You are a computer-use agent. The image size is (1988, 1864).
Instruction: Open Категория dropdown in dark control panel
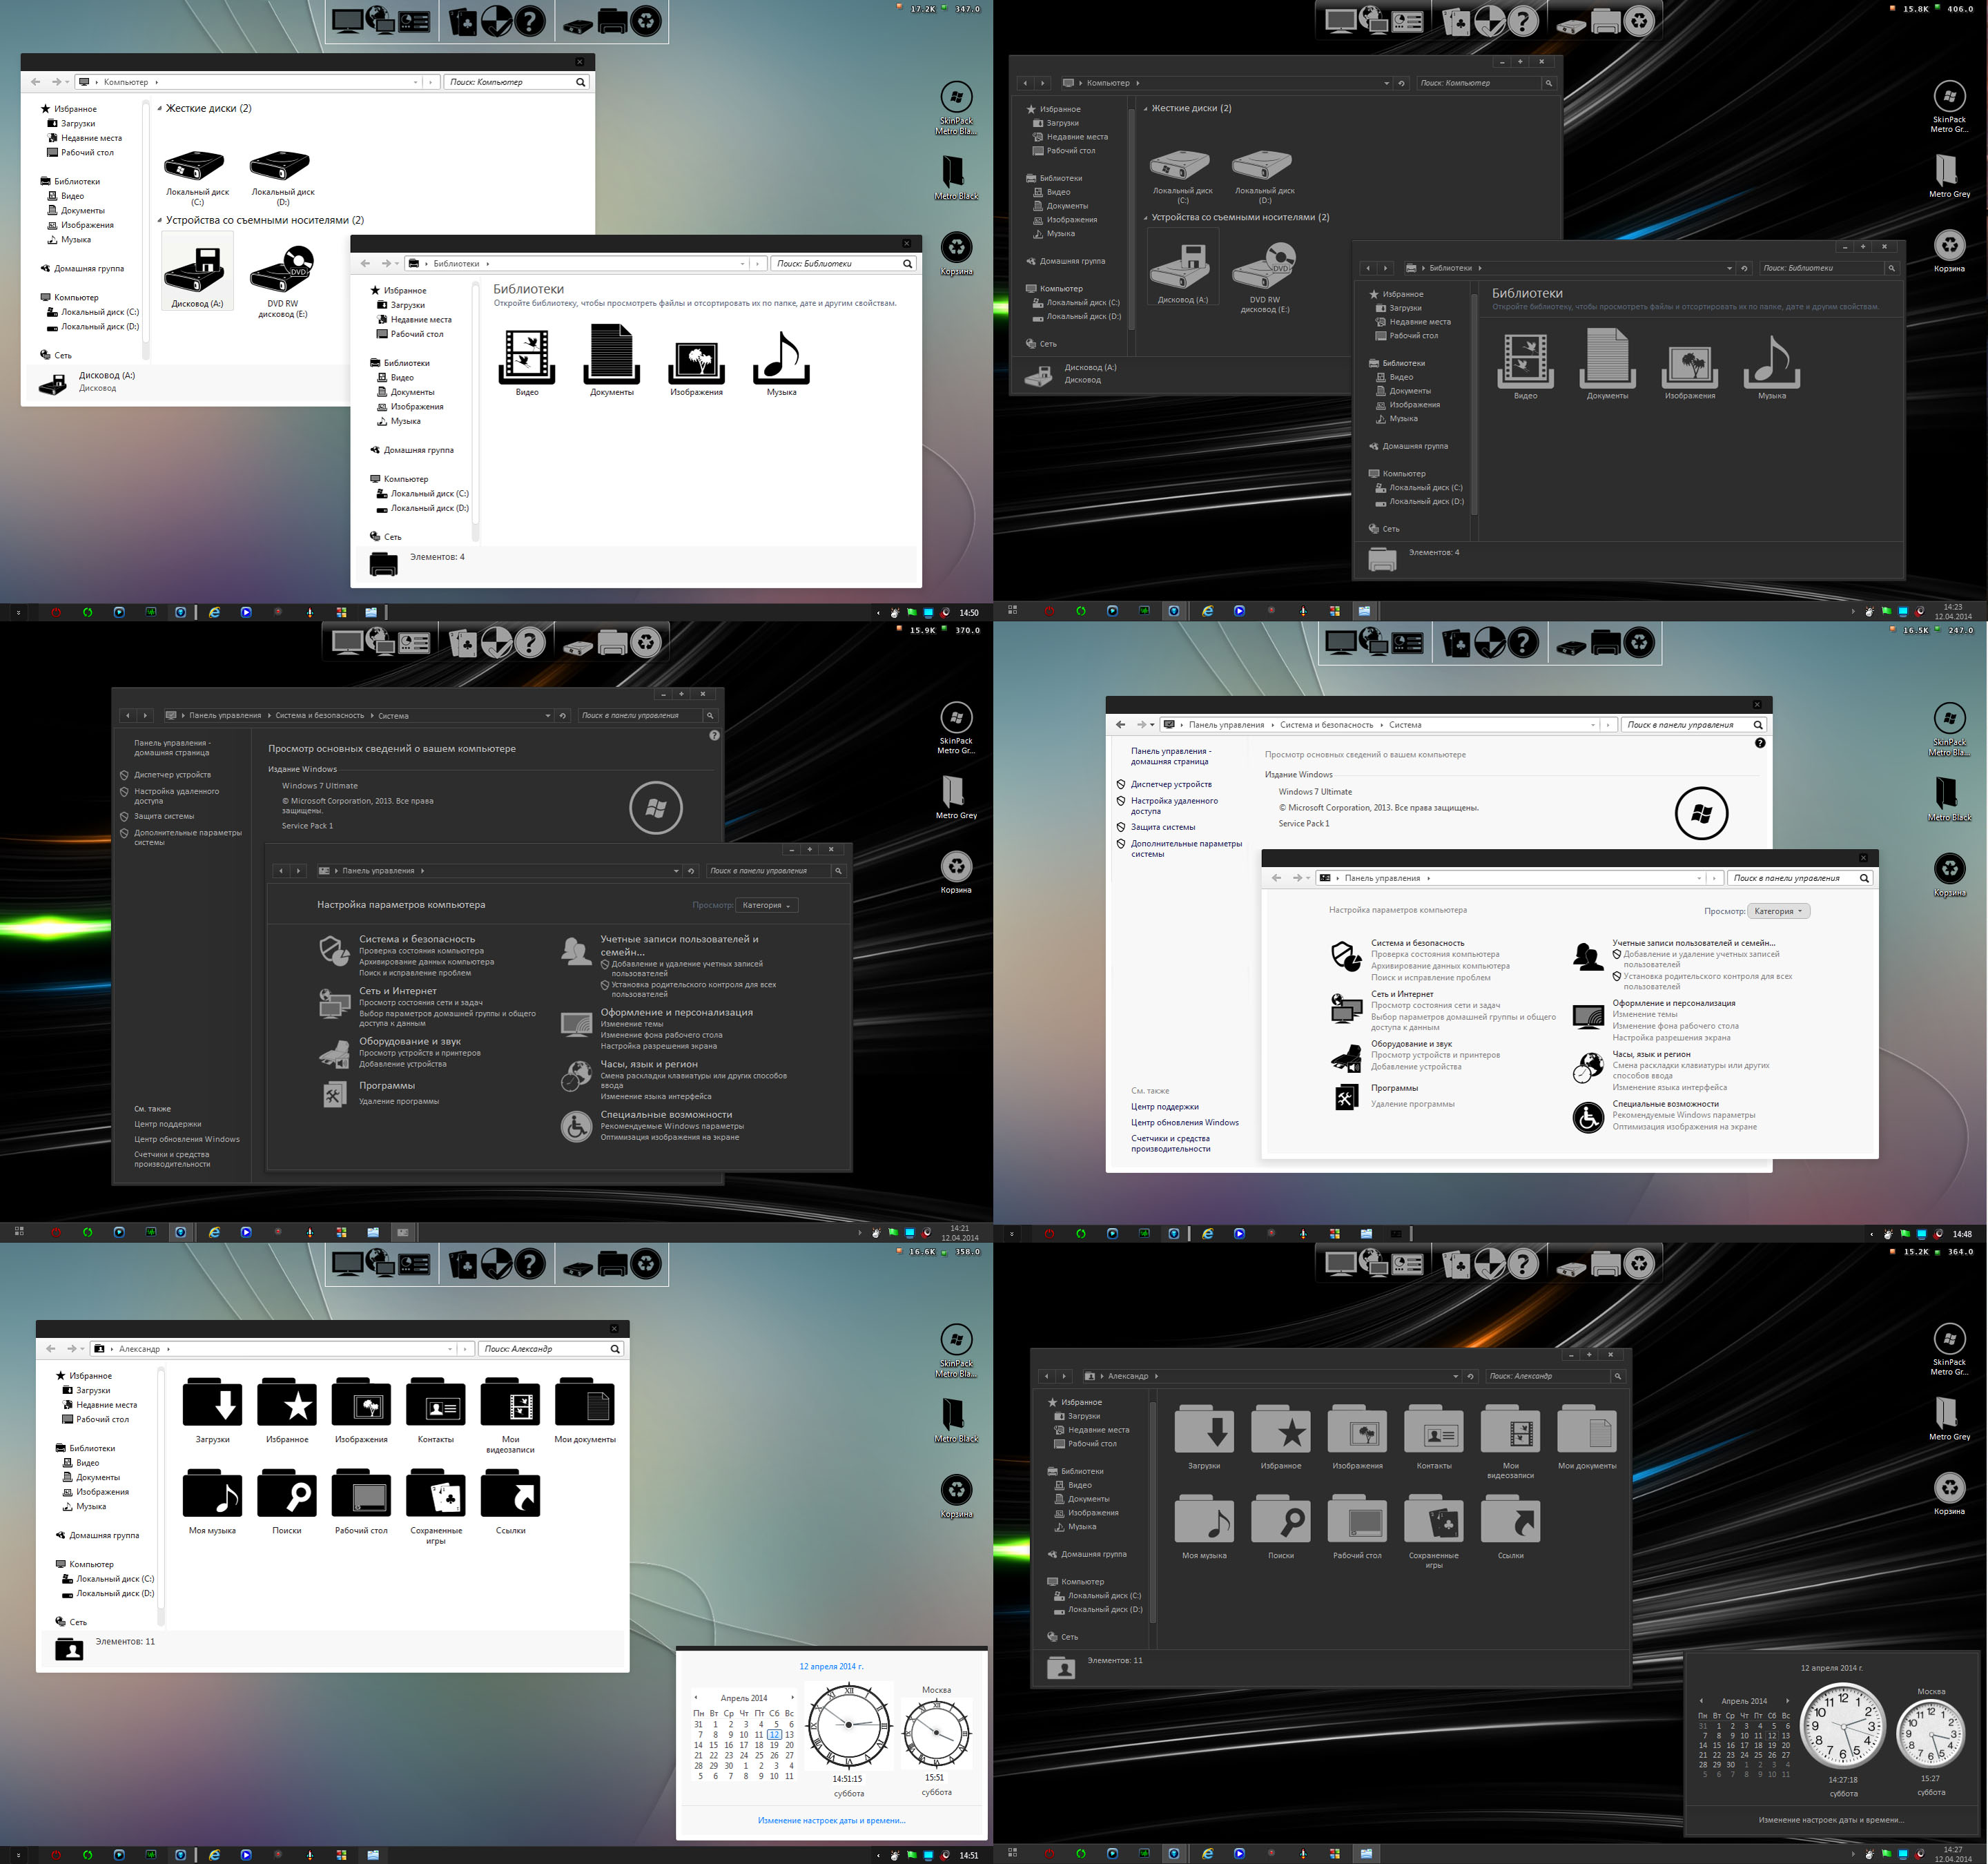pos(766,905)
